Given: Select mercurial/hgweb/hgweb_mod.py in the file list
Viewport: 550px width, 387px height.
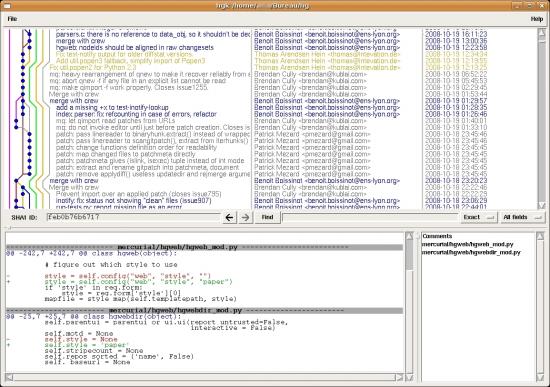Looking at the screenshot, I should click(468, 244).
